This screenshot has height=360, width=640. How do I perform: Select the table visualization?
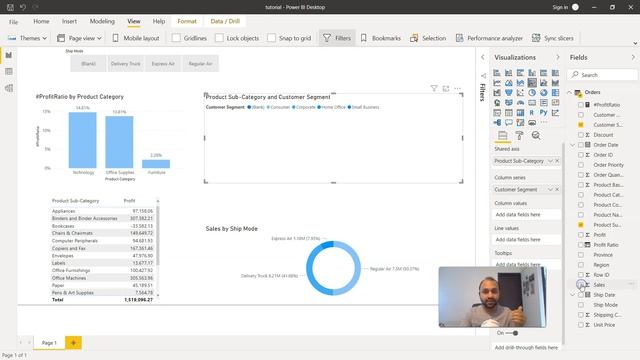(509, 113)
